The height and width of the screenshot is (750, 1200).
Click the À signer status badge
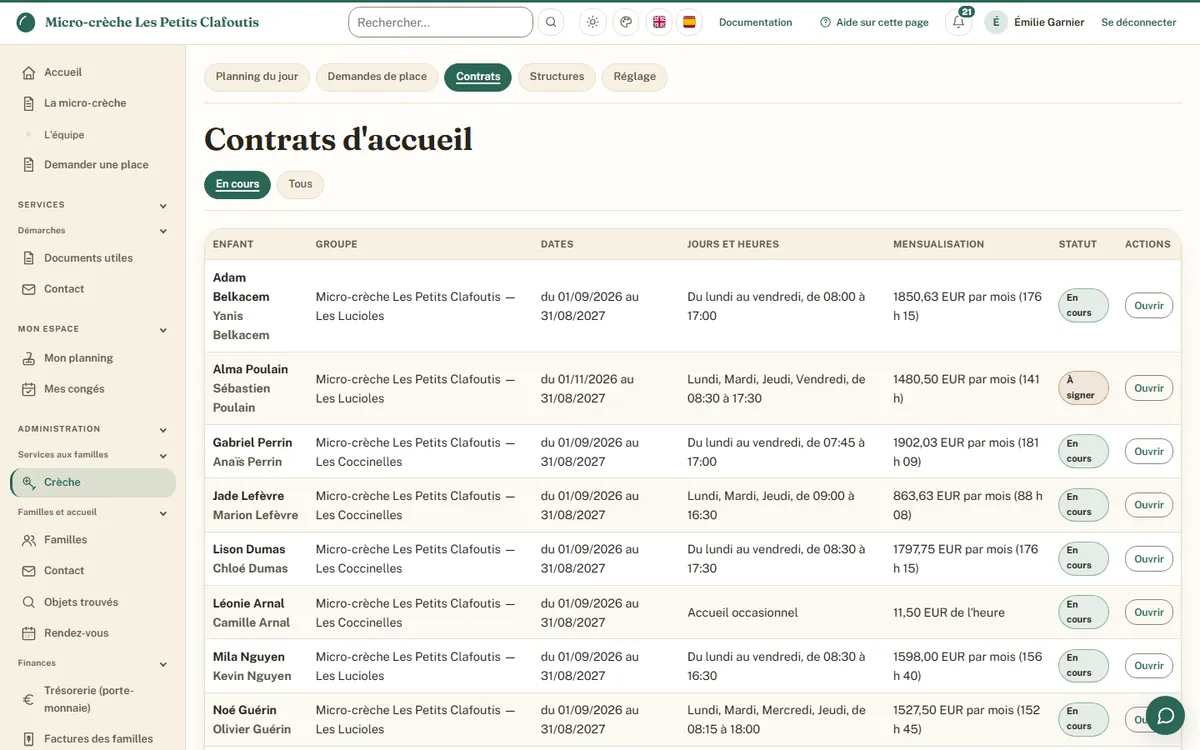(1084, 388)
